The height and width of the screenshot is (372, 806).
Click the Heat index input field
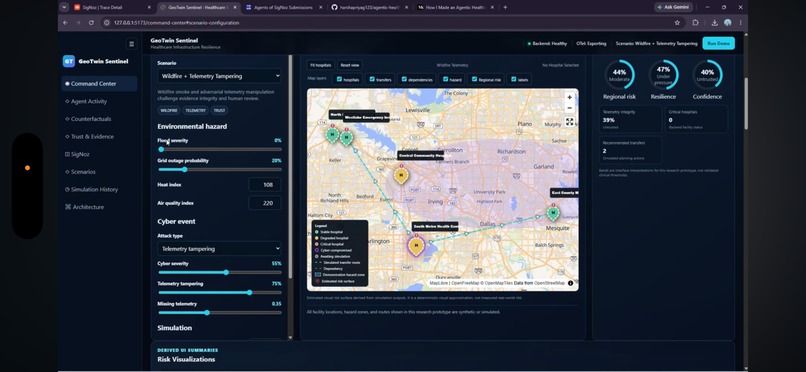(x=265, y=184)
